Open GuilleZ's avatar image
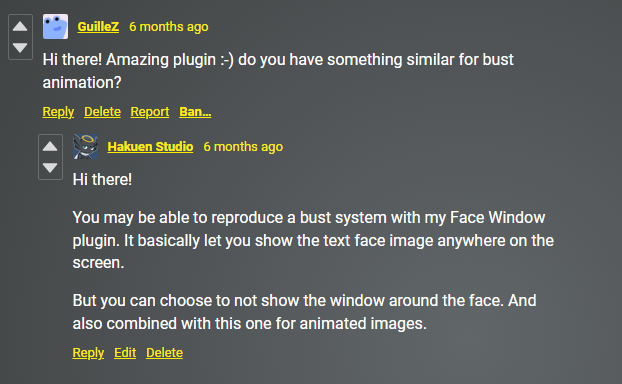The height and width of the screenshot is (384, 622). coord(56,27)
